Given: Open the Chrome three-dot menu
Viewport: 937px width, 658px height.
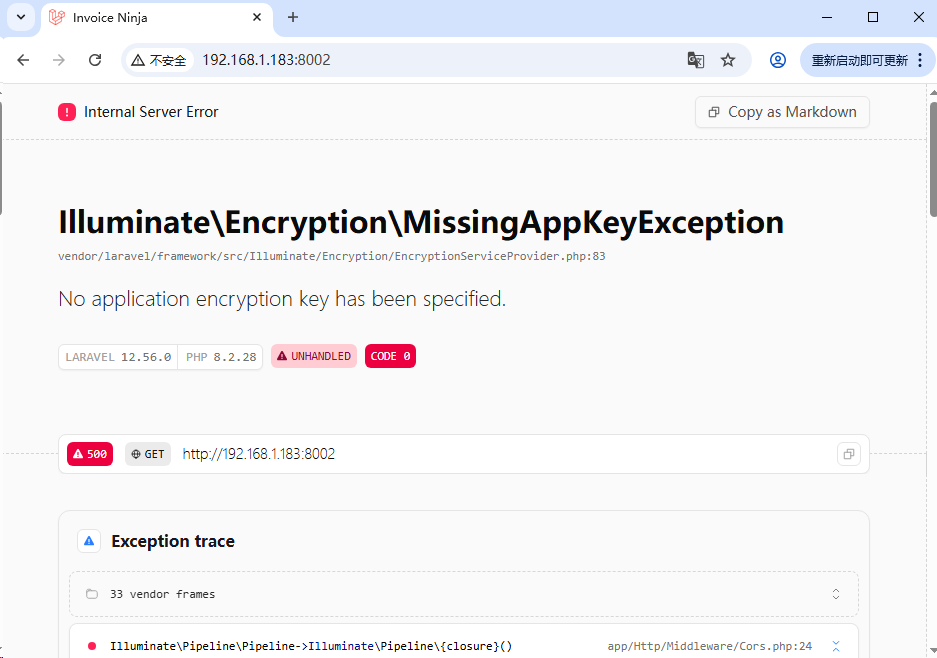Looking at the screenshot, I should tap(922, 60).
